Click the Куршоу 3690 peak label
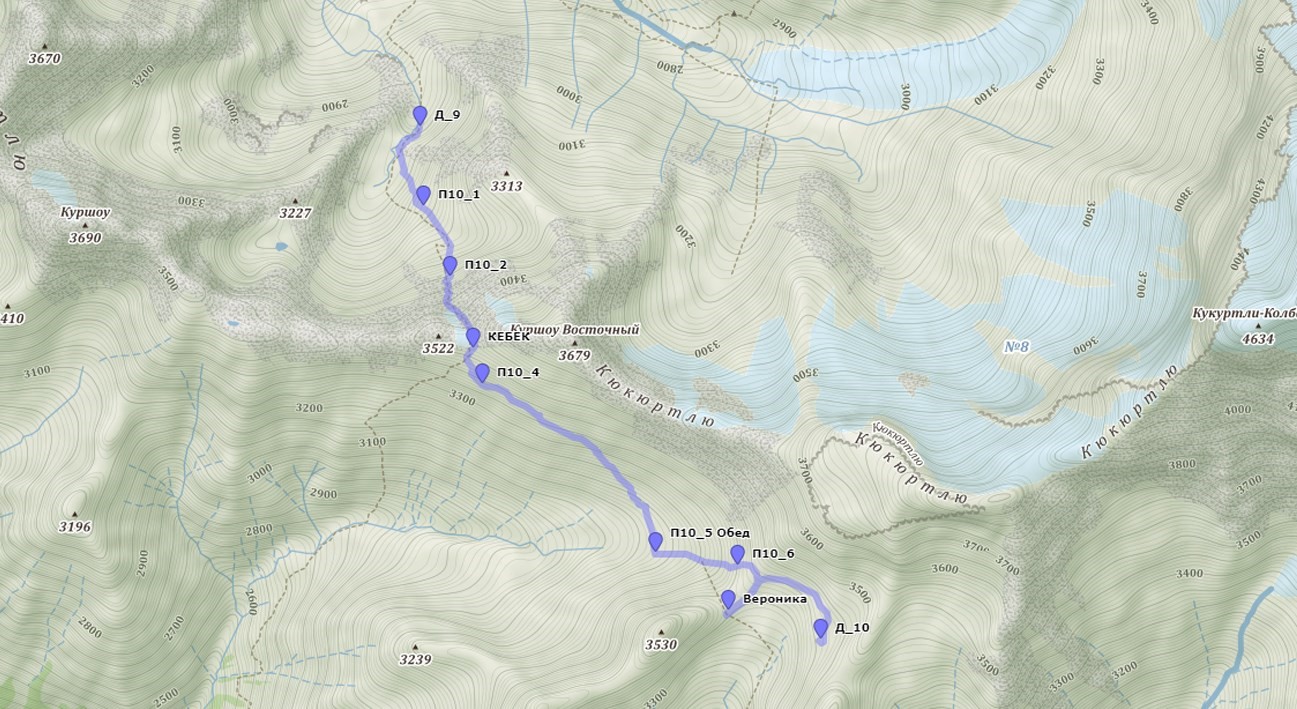The width and height of the screenshot is (1297, 709). (85, 226)
